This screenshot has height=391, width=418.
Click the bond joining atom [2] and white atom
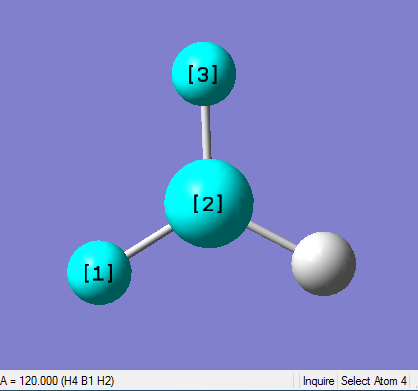coord(271,236)
